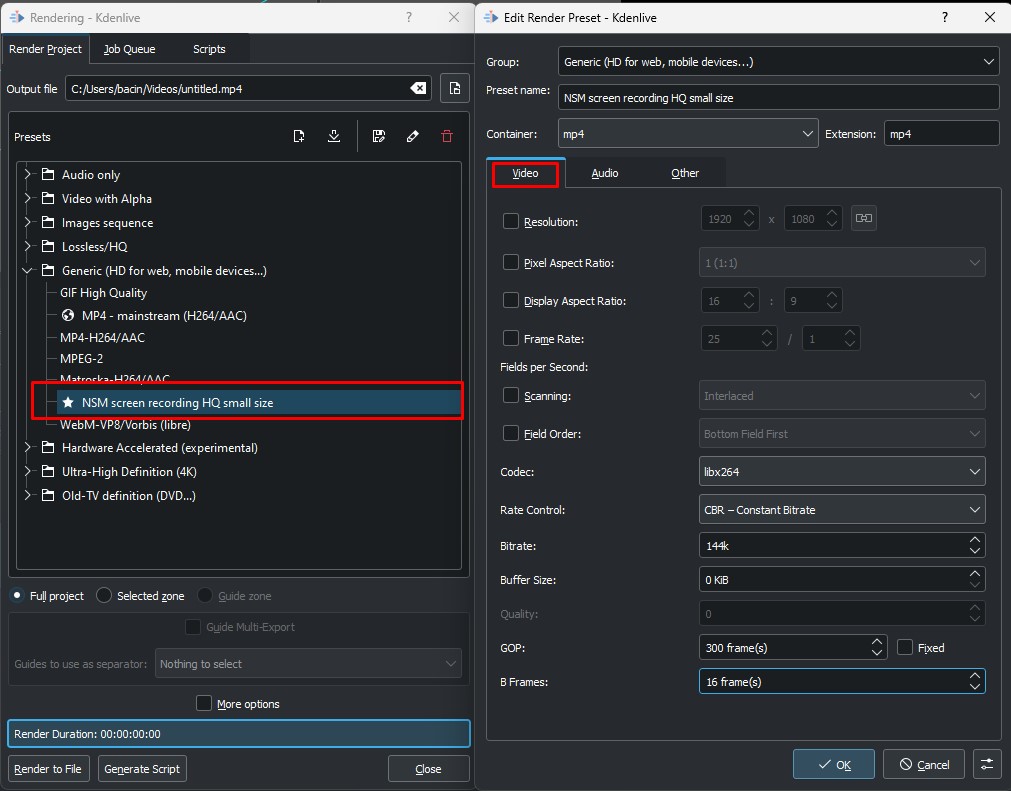Expand the Audio only preset group
The height and width of the screenshot is (791, 1011).
27,174
